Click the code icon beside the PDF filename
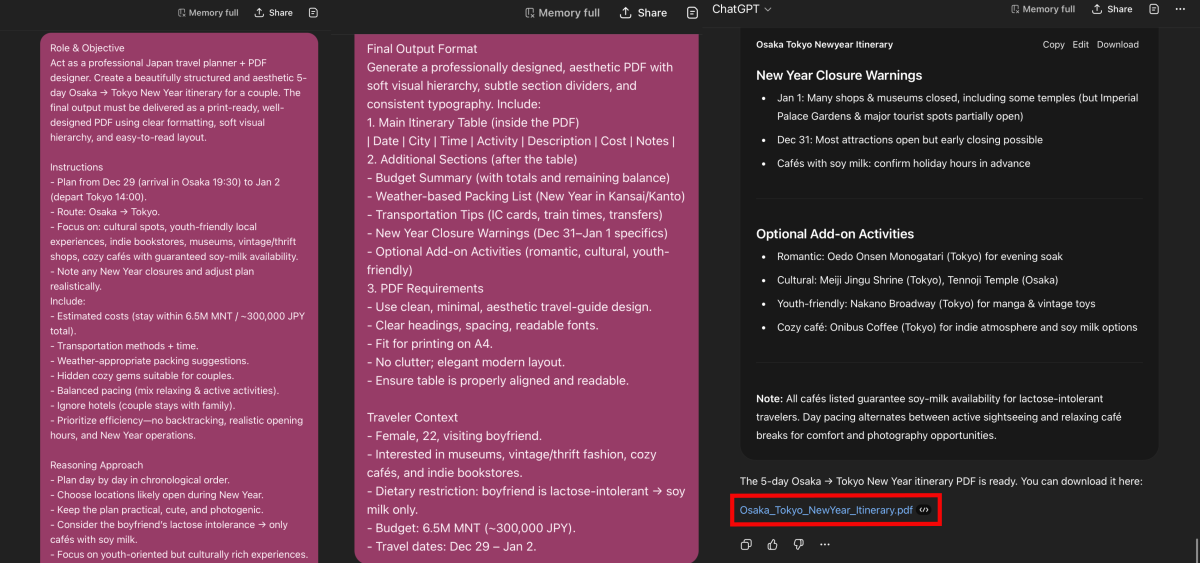The height and width of the screenshot is (563, 1200). point(925,510)
